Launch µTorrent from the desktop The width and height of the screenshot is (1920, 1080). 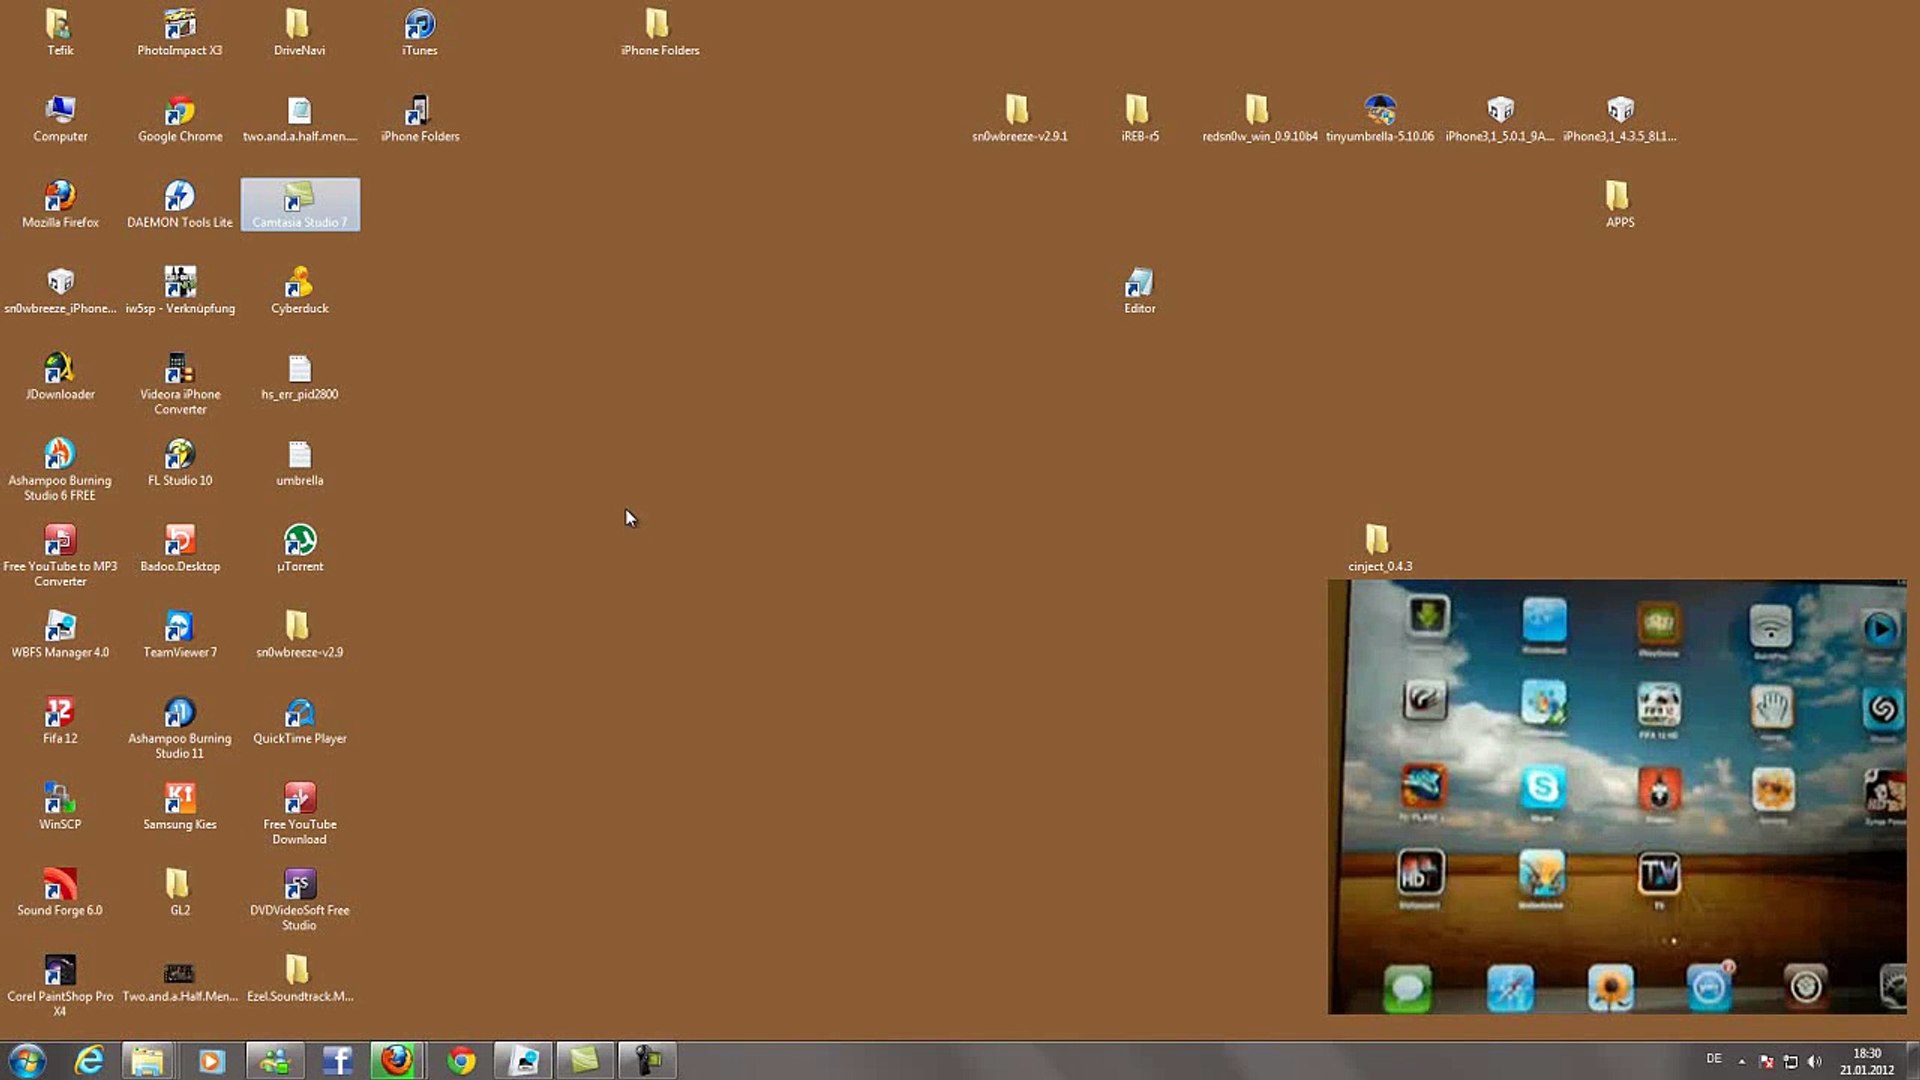point(299,549)
